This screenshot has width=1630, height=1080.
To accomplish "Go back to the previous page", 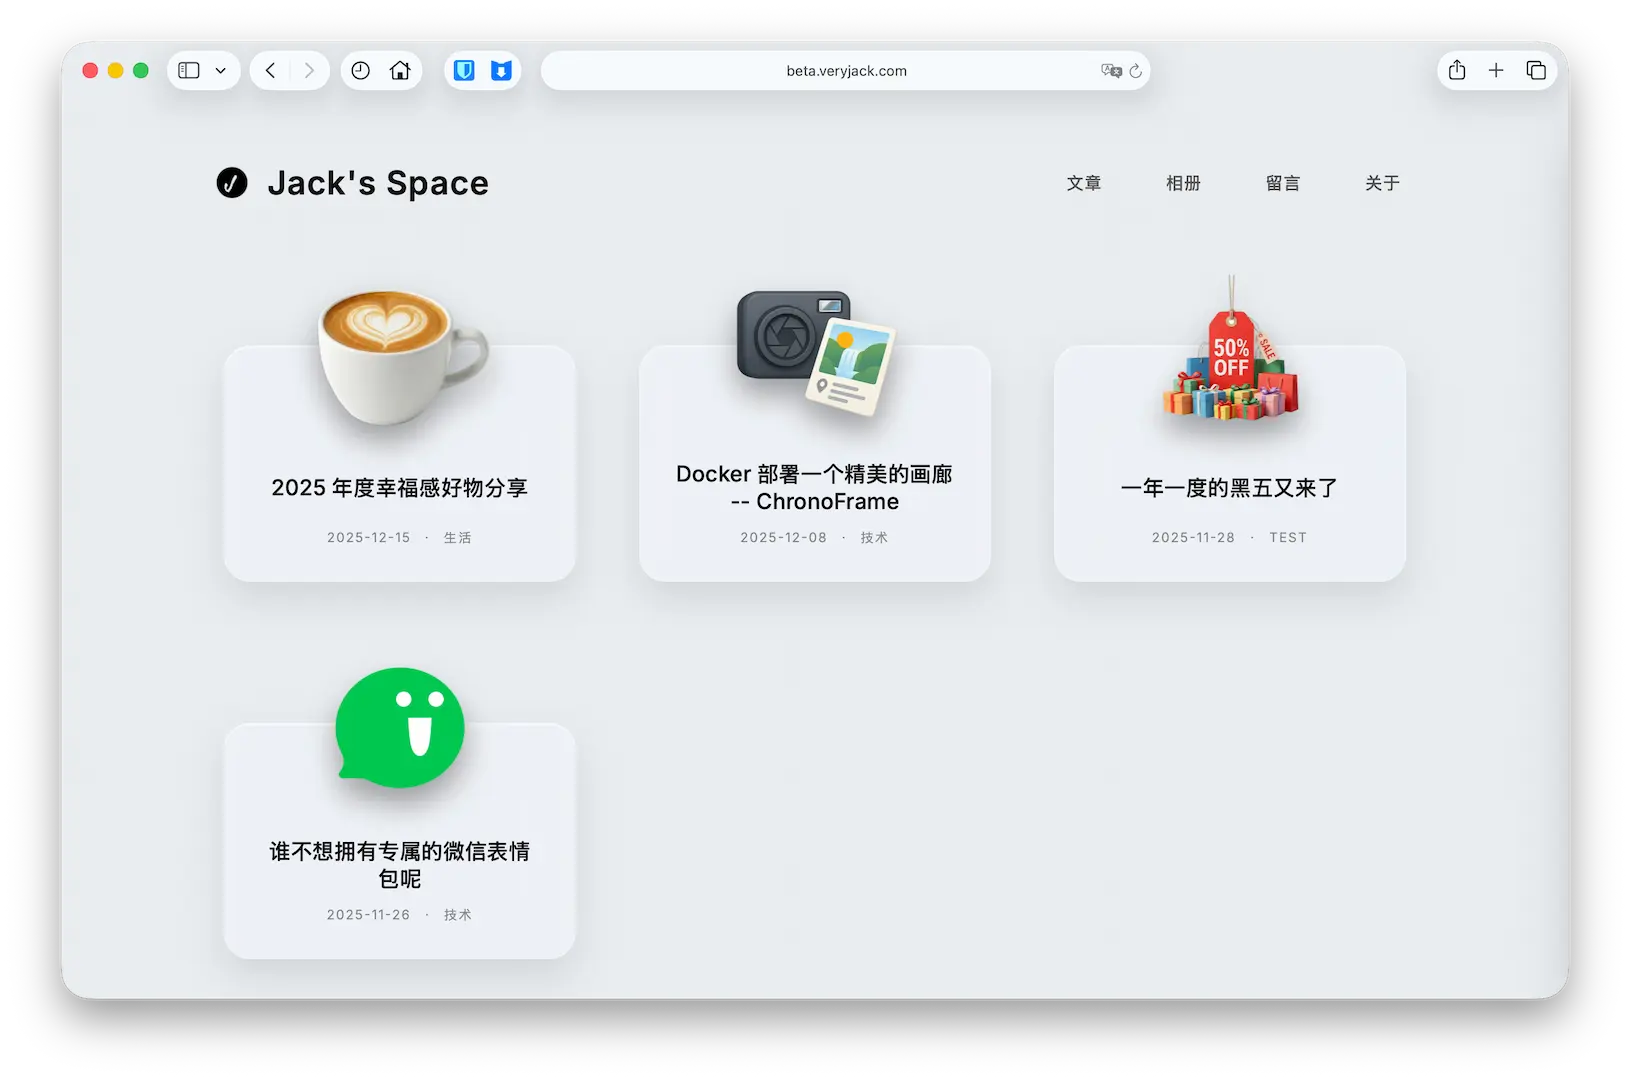I will (x=270, y=71).
